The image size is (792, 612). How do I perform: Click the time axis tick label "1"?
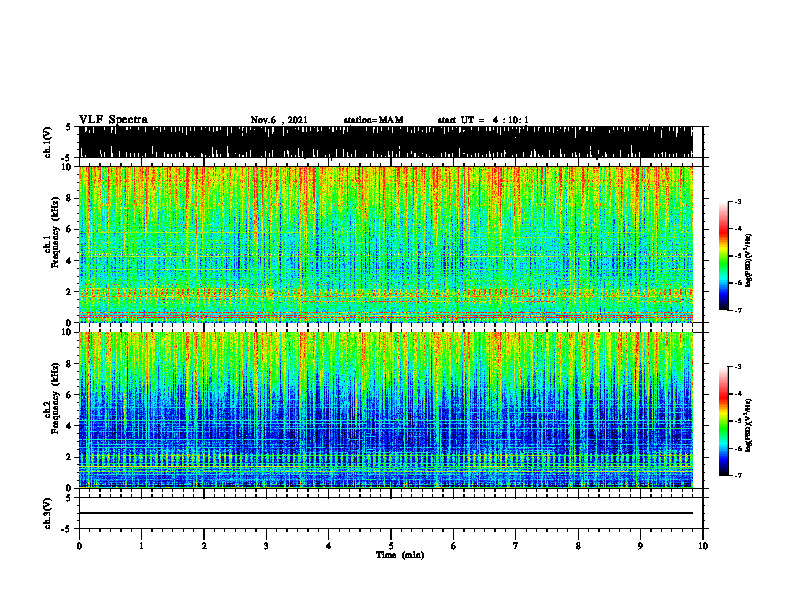click(141, 546)
